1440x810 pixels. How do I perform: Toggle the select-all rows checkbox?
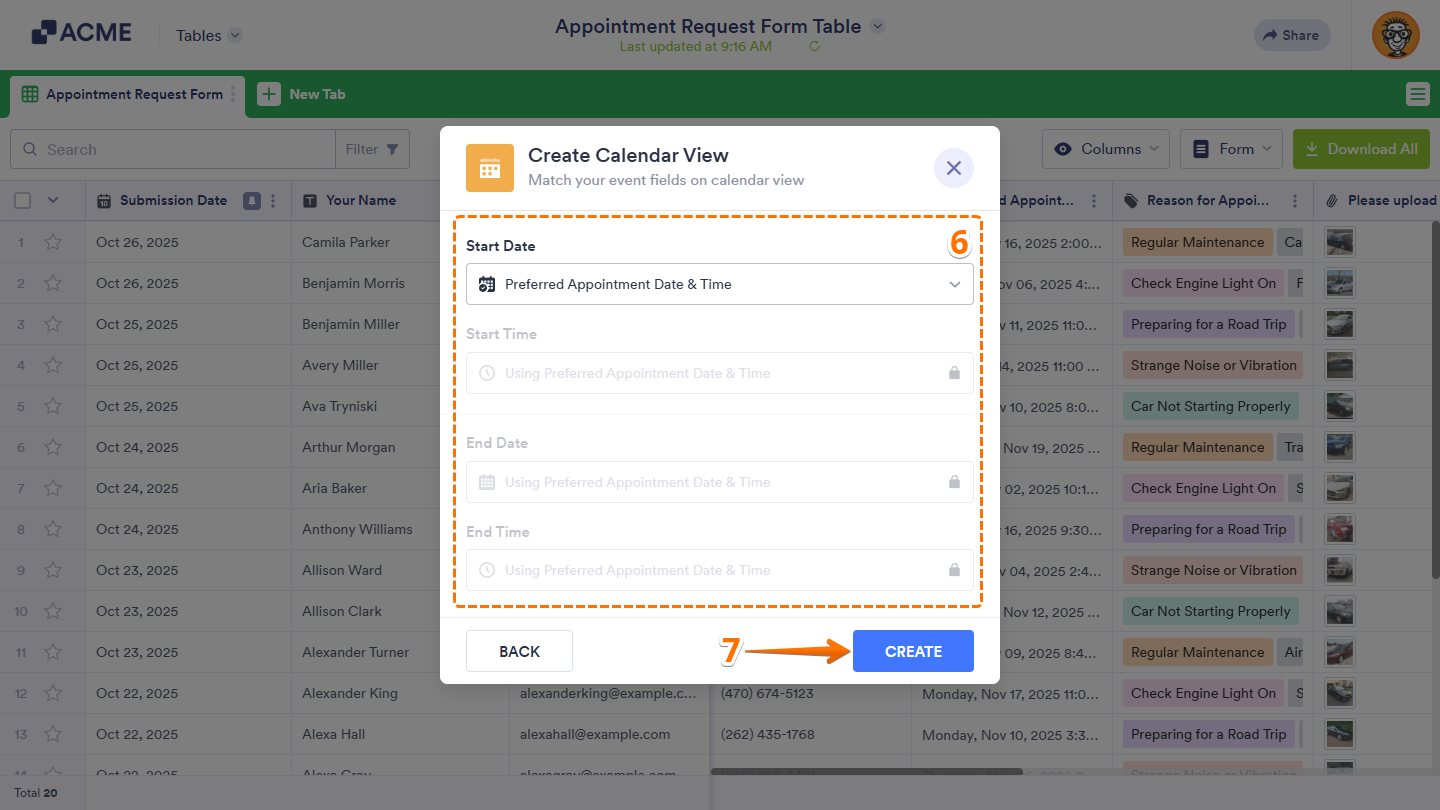coord(22,200)
